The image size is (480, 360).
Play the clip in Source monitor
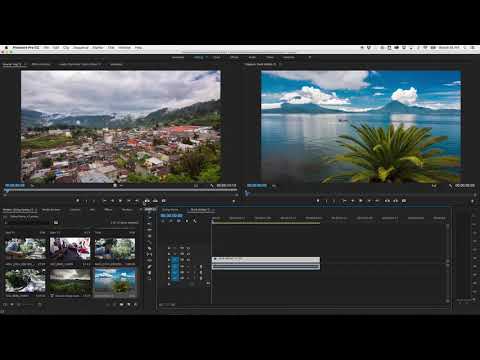(x=121, y=201)
